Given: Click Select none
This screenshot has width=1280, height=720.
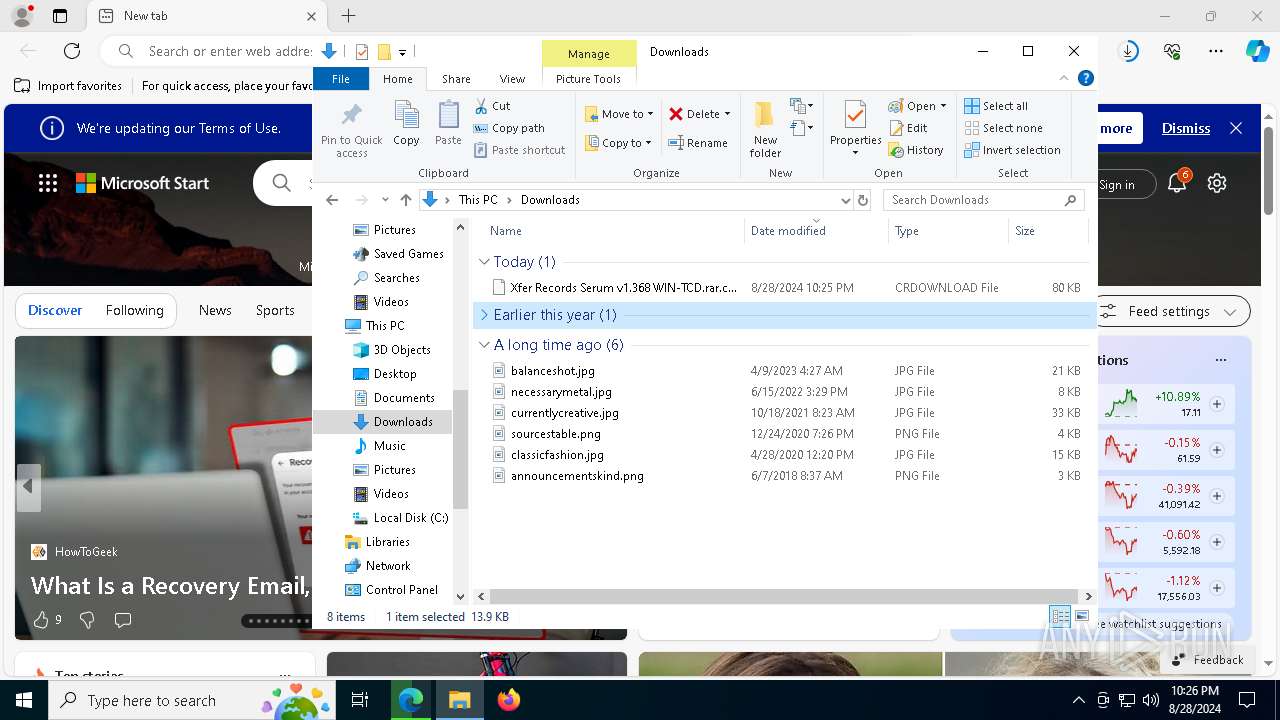Looking at the screenshot, I should pyautogui.click(x=1003, y=128).
